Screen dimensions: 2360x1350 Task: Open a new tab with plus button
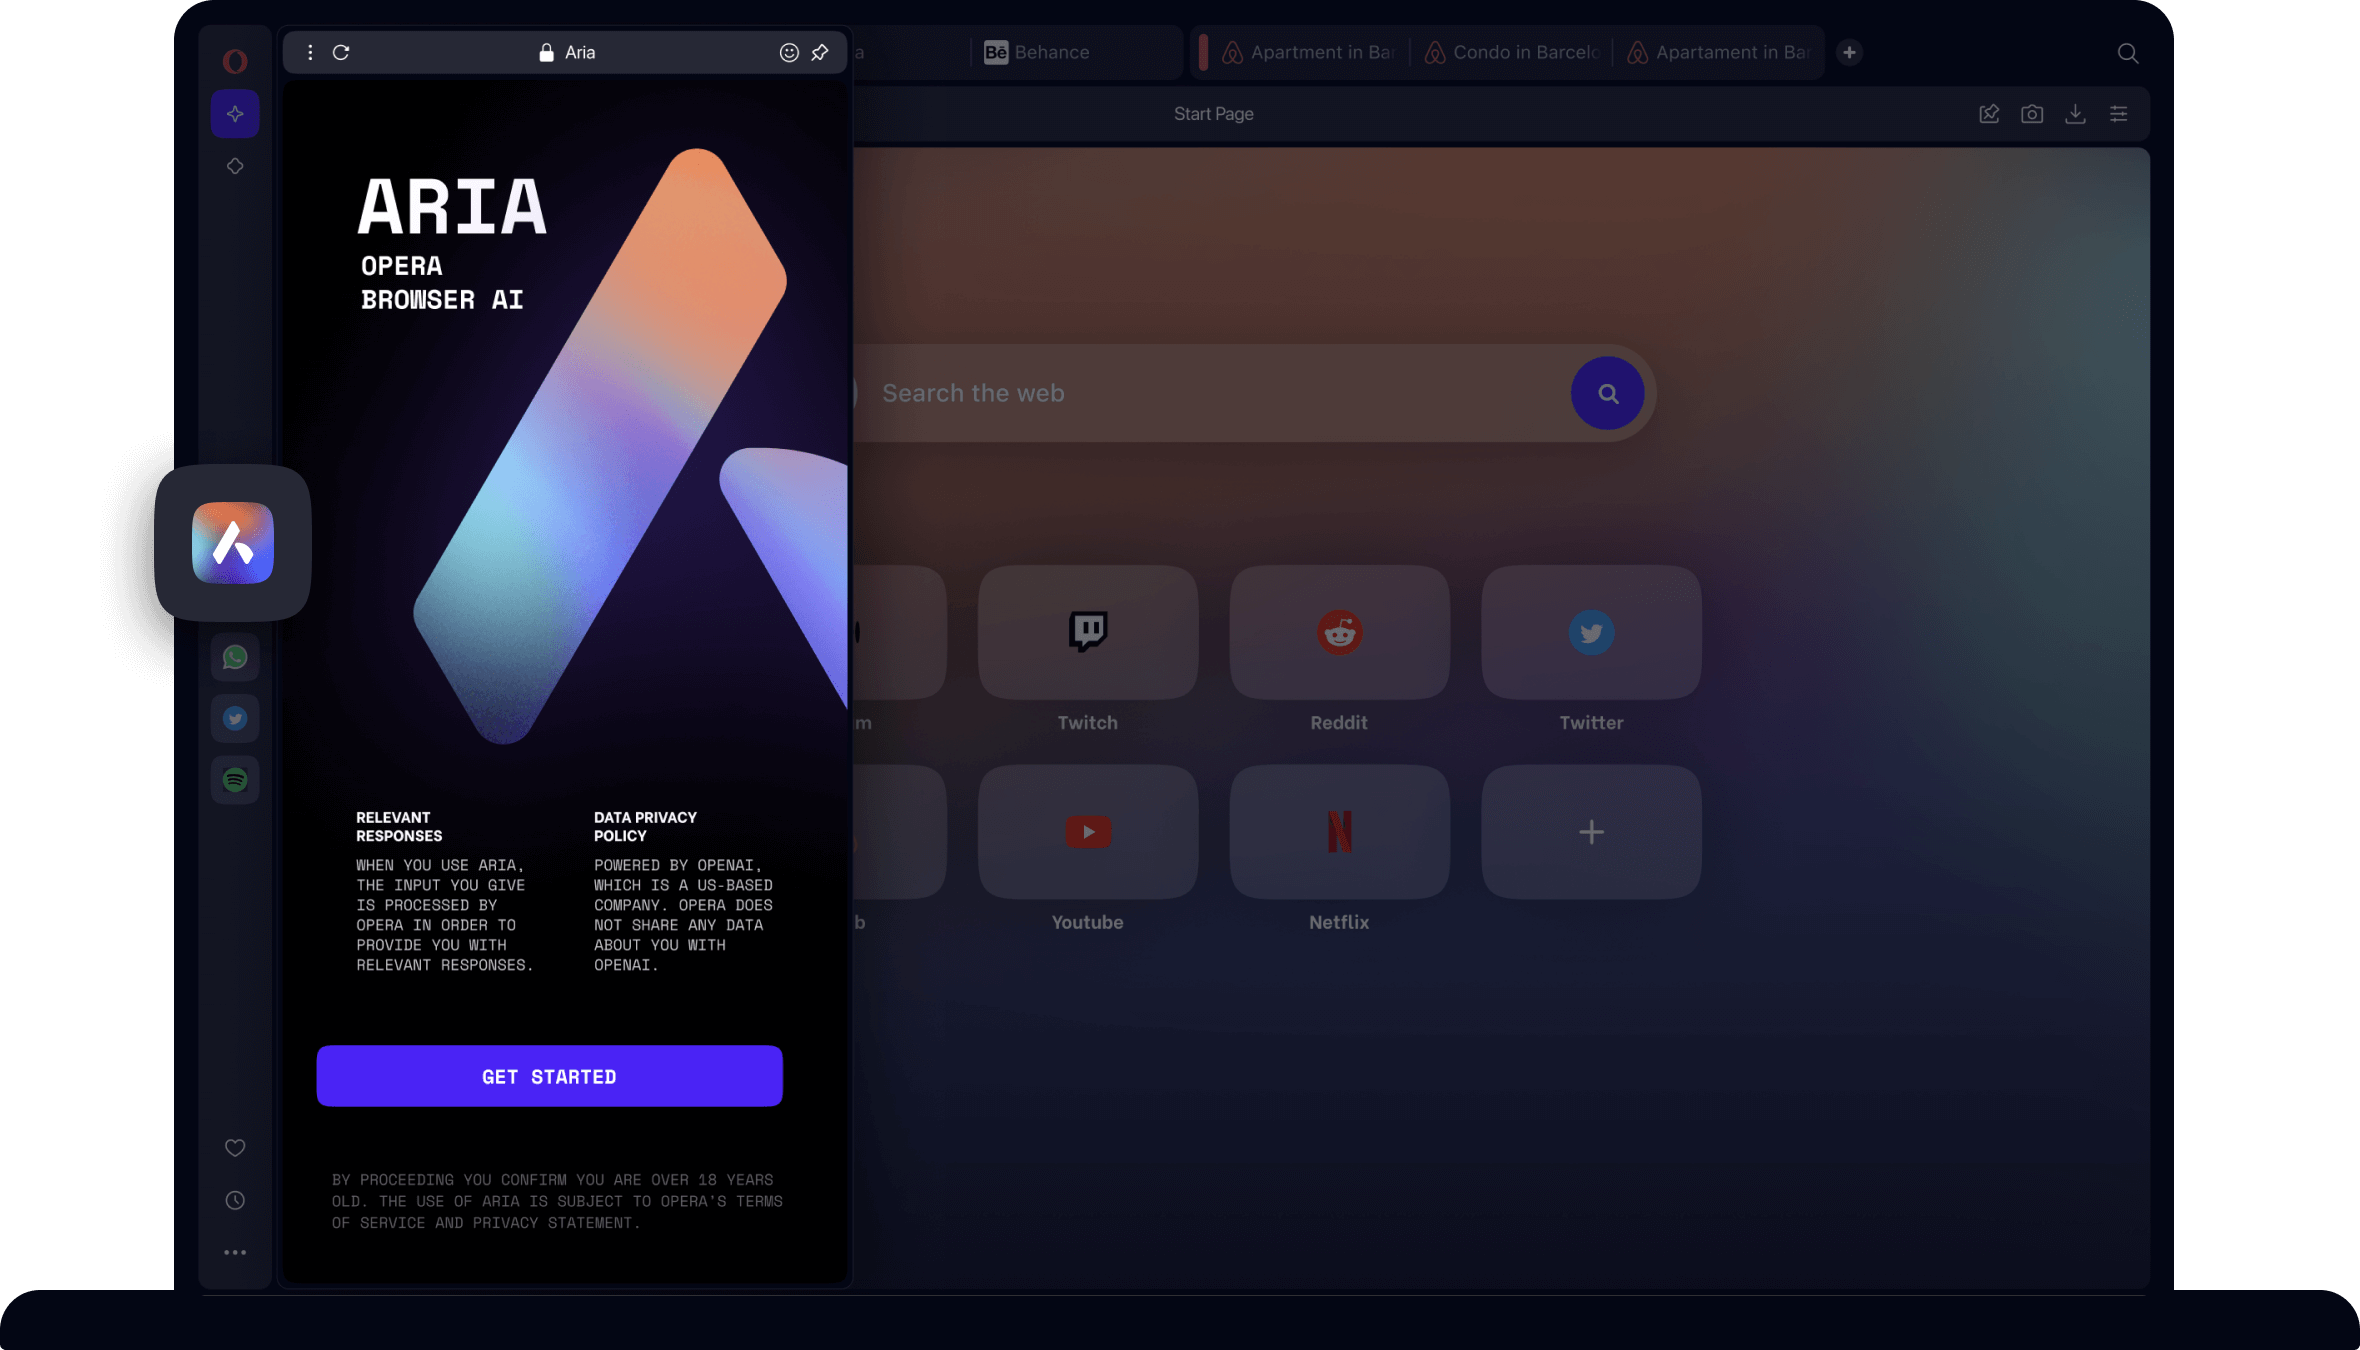click(1850, 52)
